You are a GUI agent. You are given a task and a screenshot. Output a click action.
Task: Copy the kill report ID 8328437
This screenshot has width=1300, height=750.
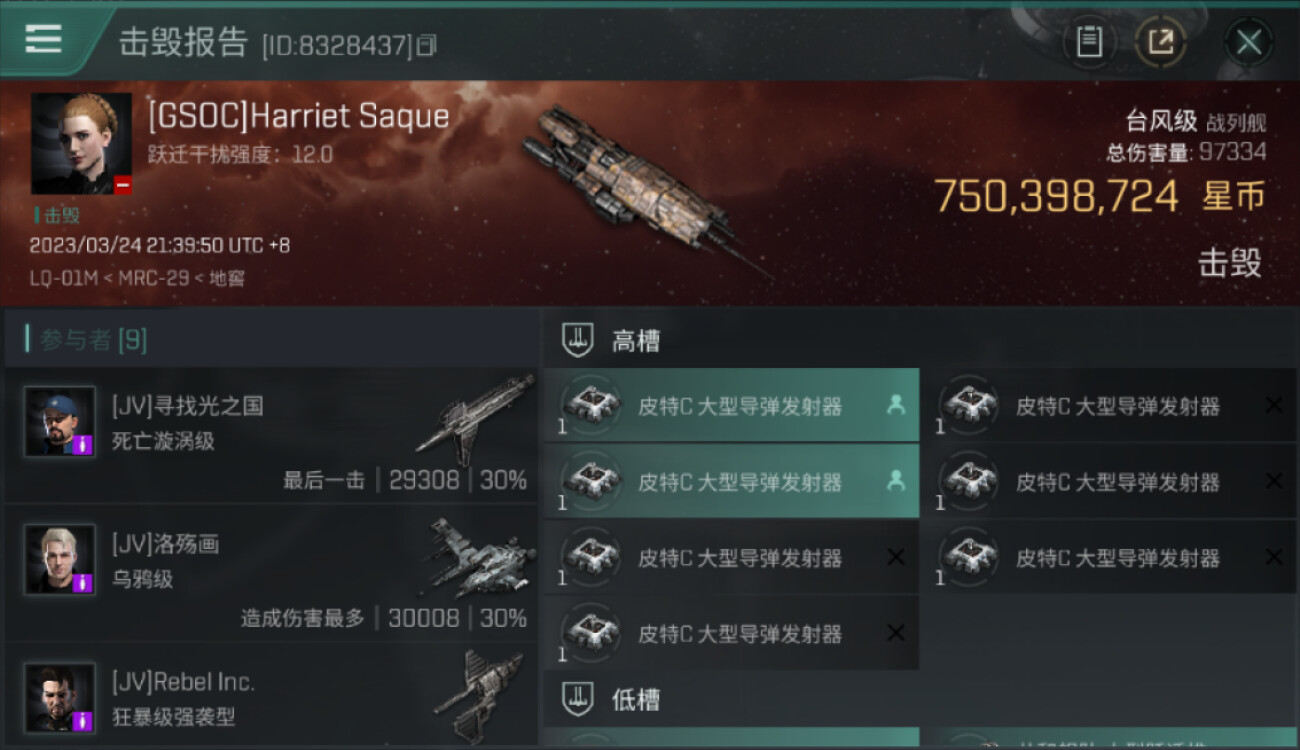pos(427,45)
